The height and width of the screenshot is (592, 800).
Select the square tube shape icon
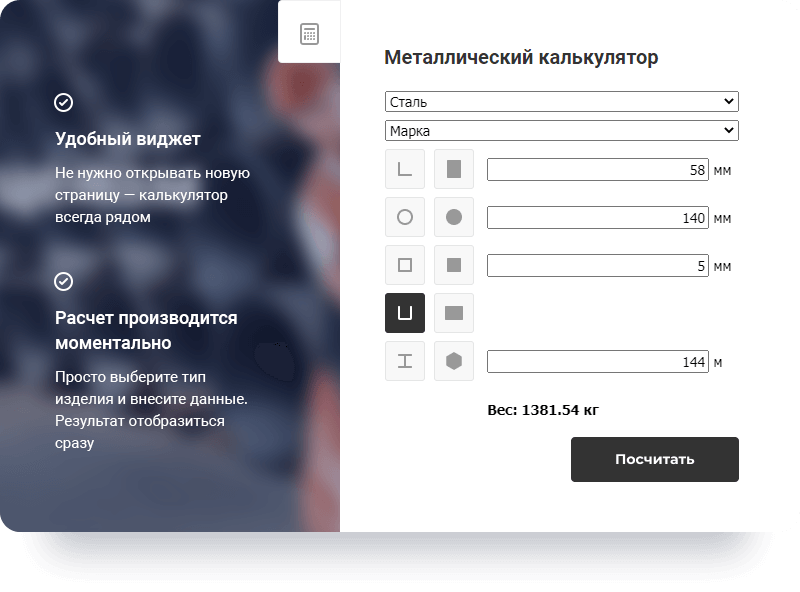pyautogui.click(x=404, y=265)
